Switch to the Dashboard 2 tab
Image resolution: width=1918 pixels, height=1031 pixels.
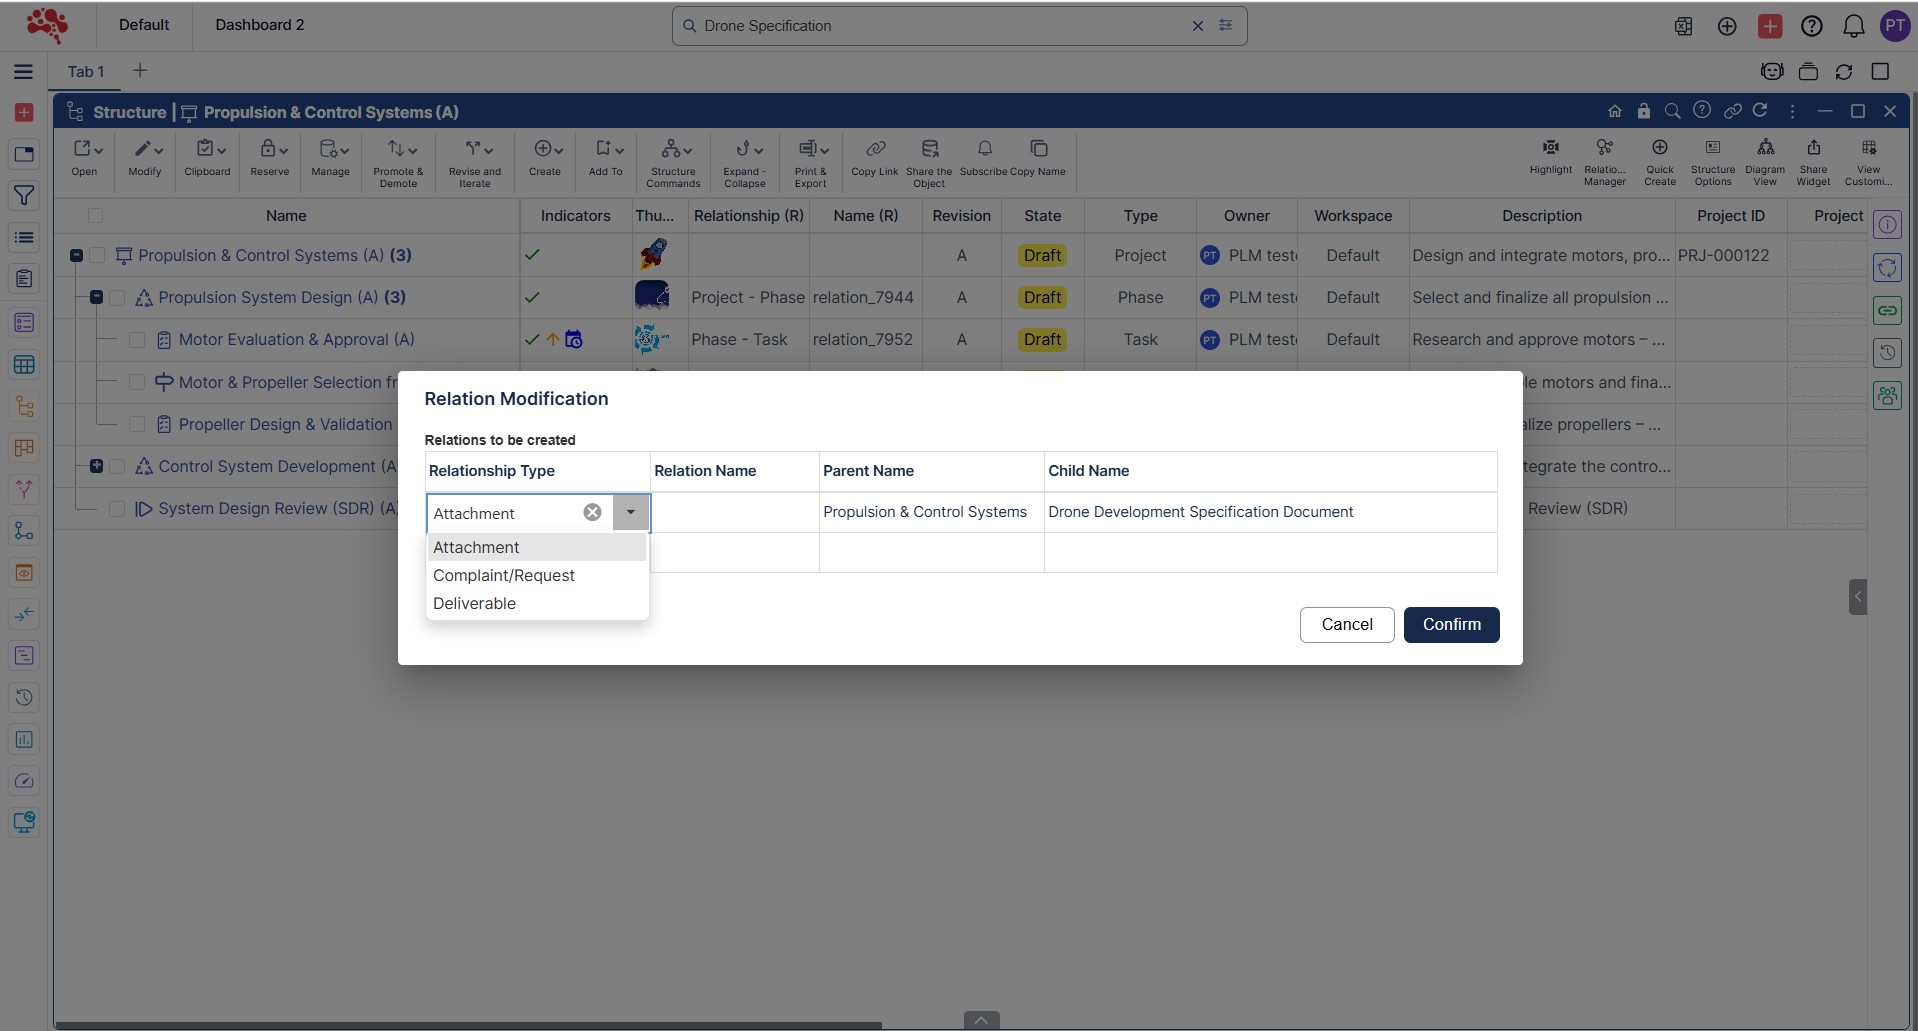point(259,25)
